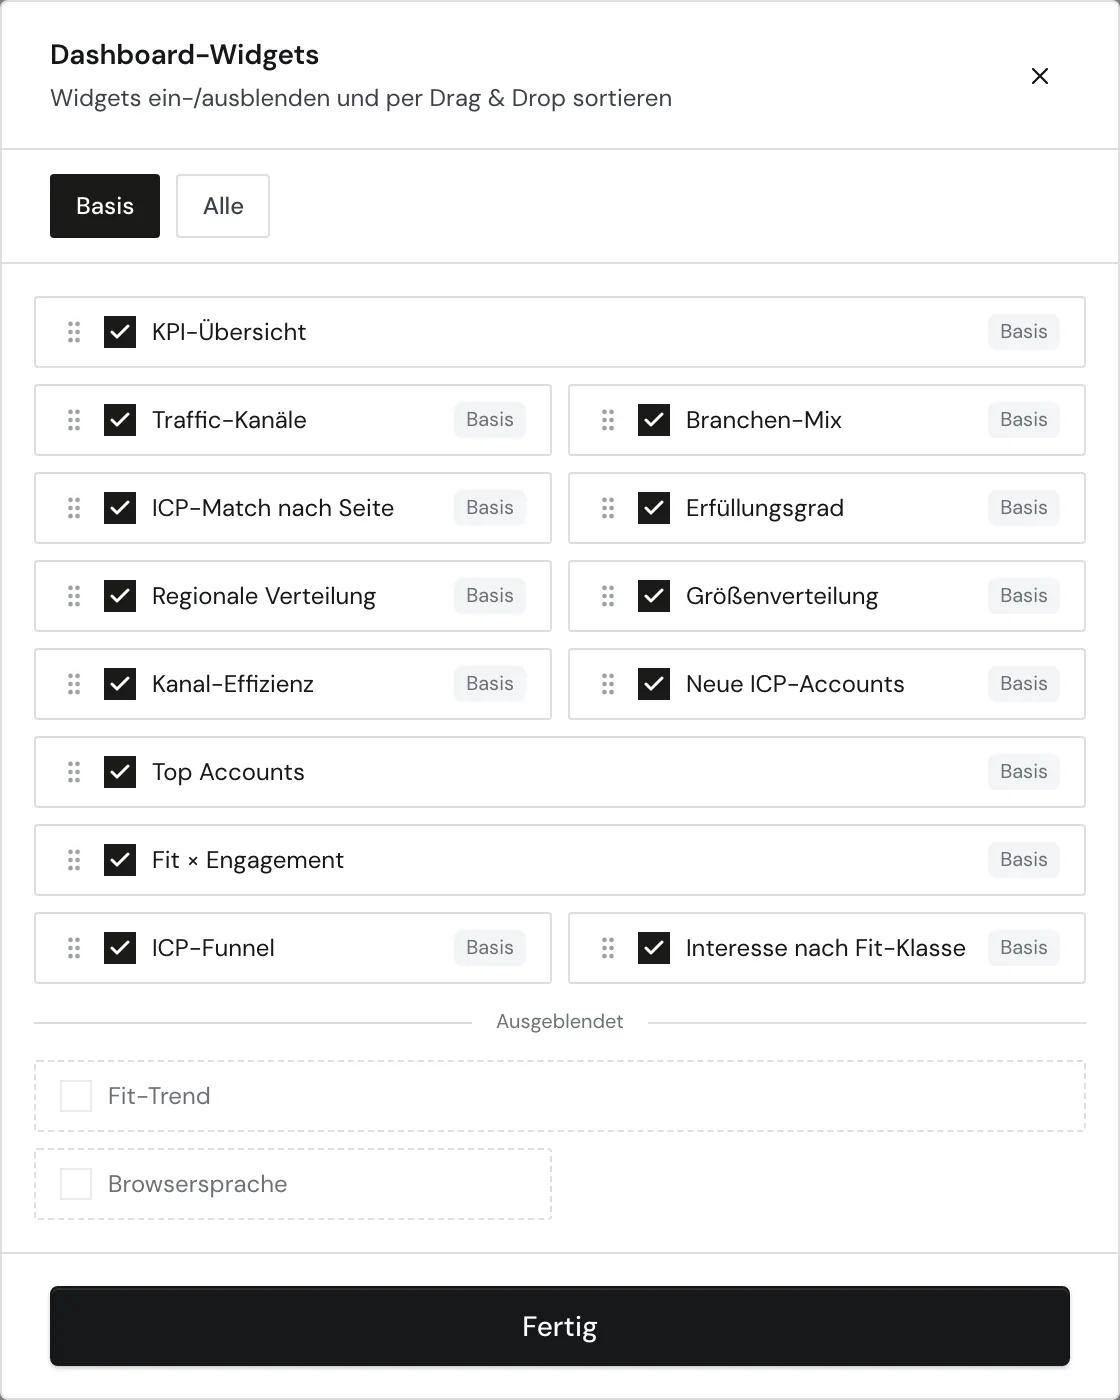
Task: Click the Basis badge on Top Accounts row
Action: [x=1024, y=772]
